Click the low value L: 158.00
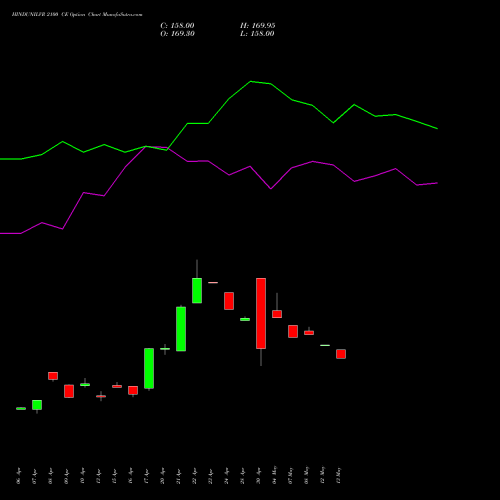This screenshot has height=500, width=500. click(257, 34)
